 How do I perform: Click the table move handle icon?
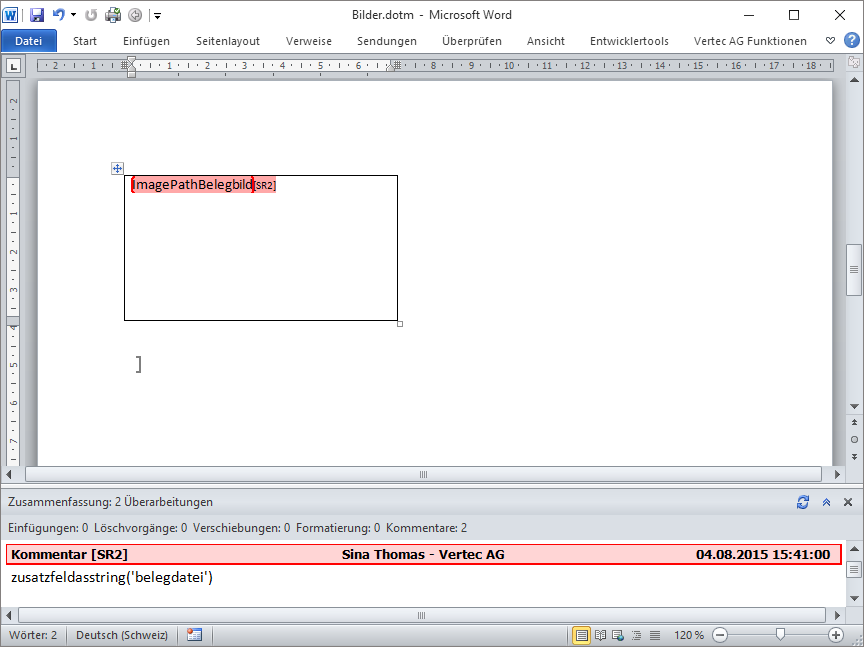[x=117, y=169]
